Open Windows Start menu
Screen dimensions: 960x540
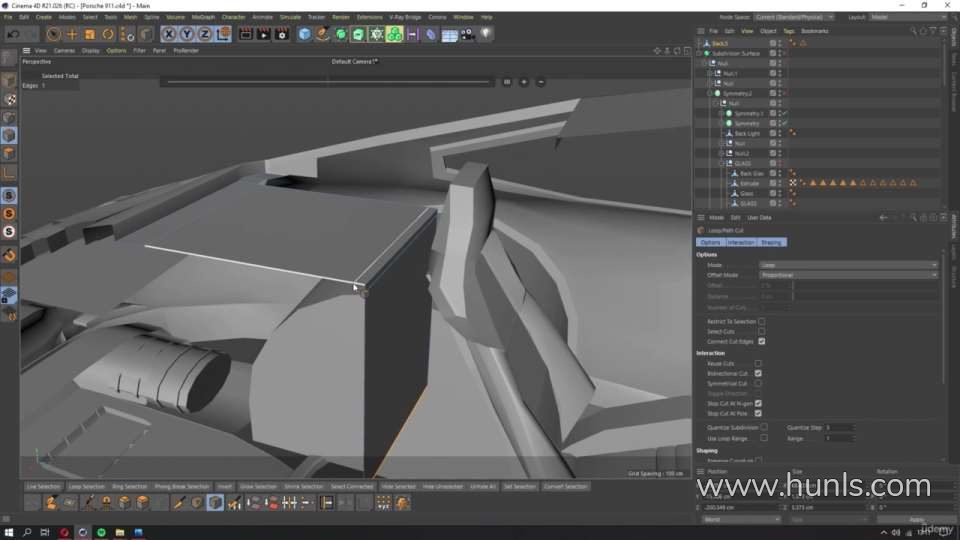click(8, 532)
